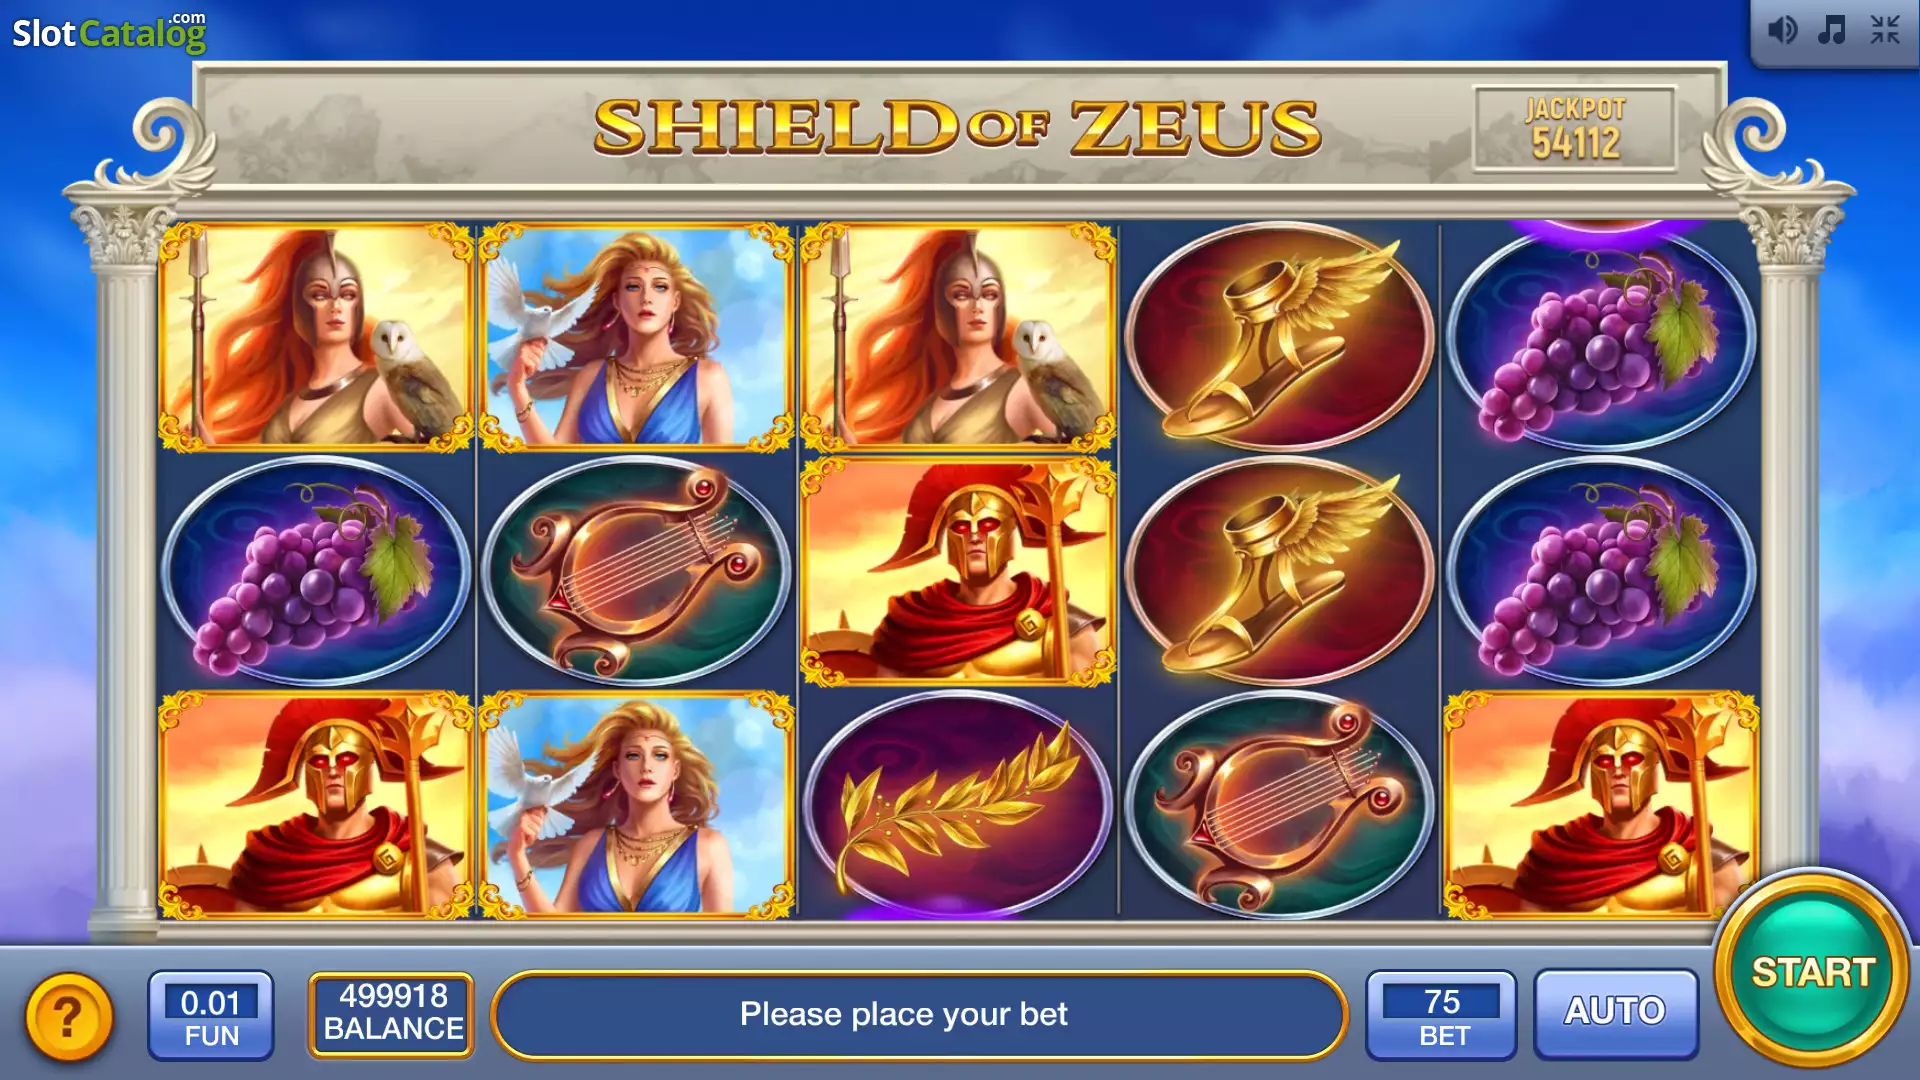Click the red-caped warrior in middle reel
The image size is (1920, 1080).
(958, 570)
